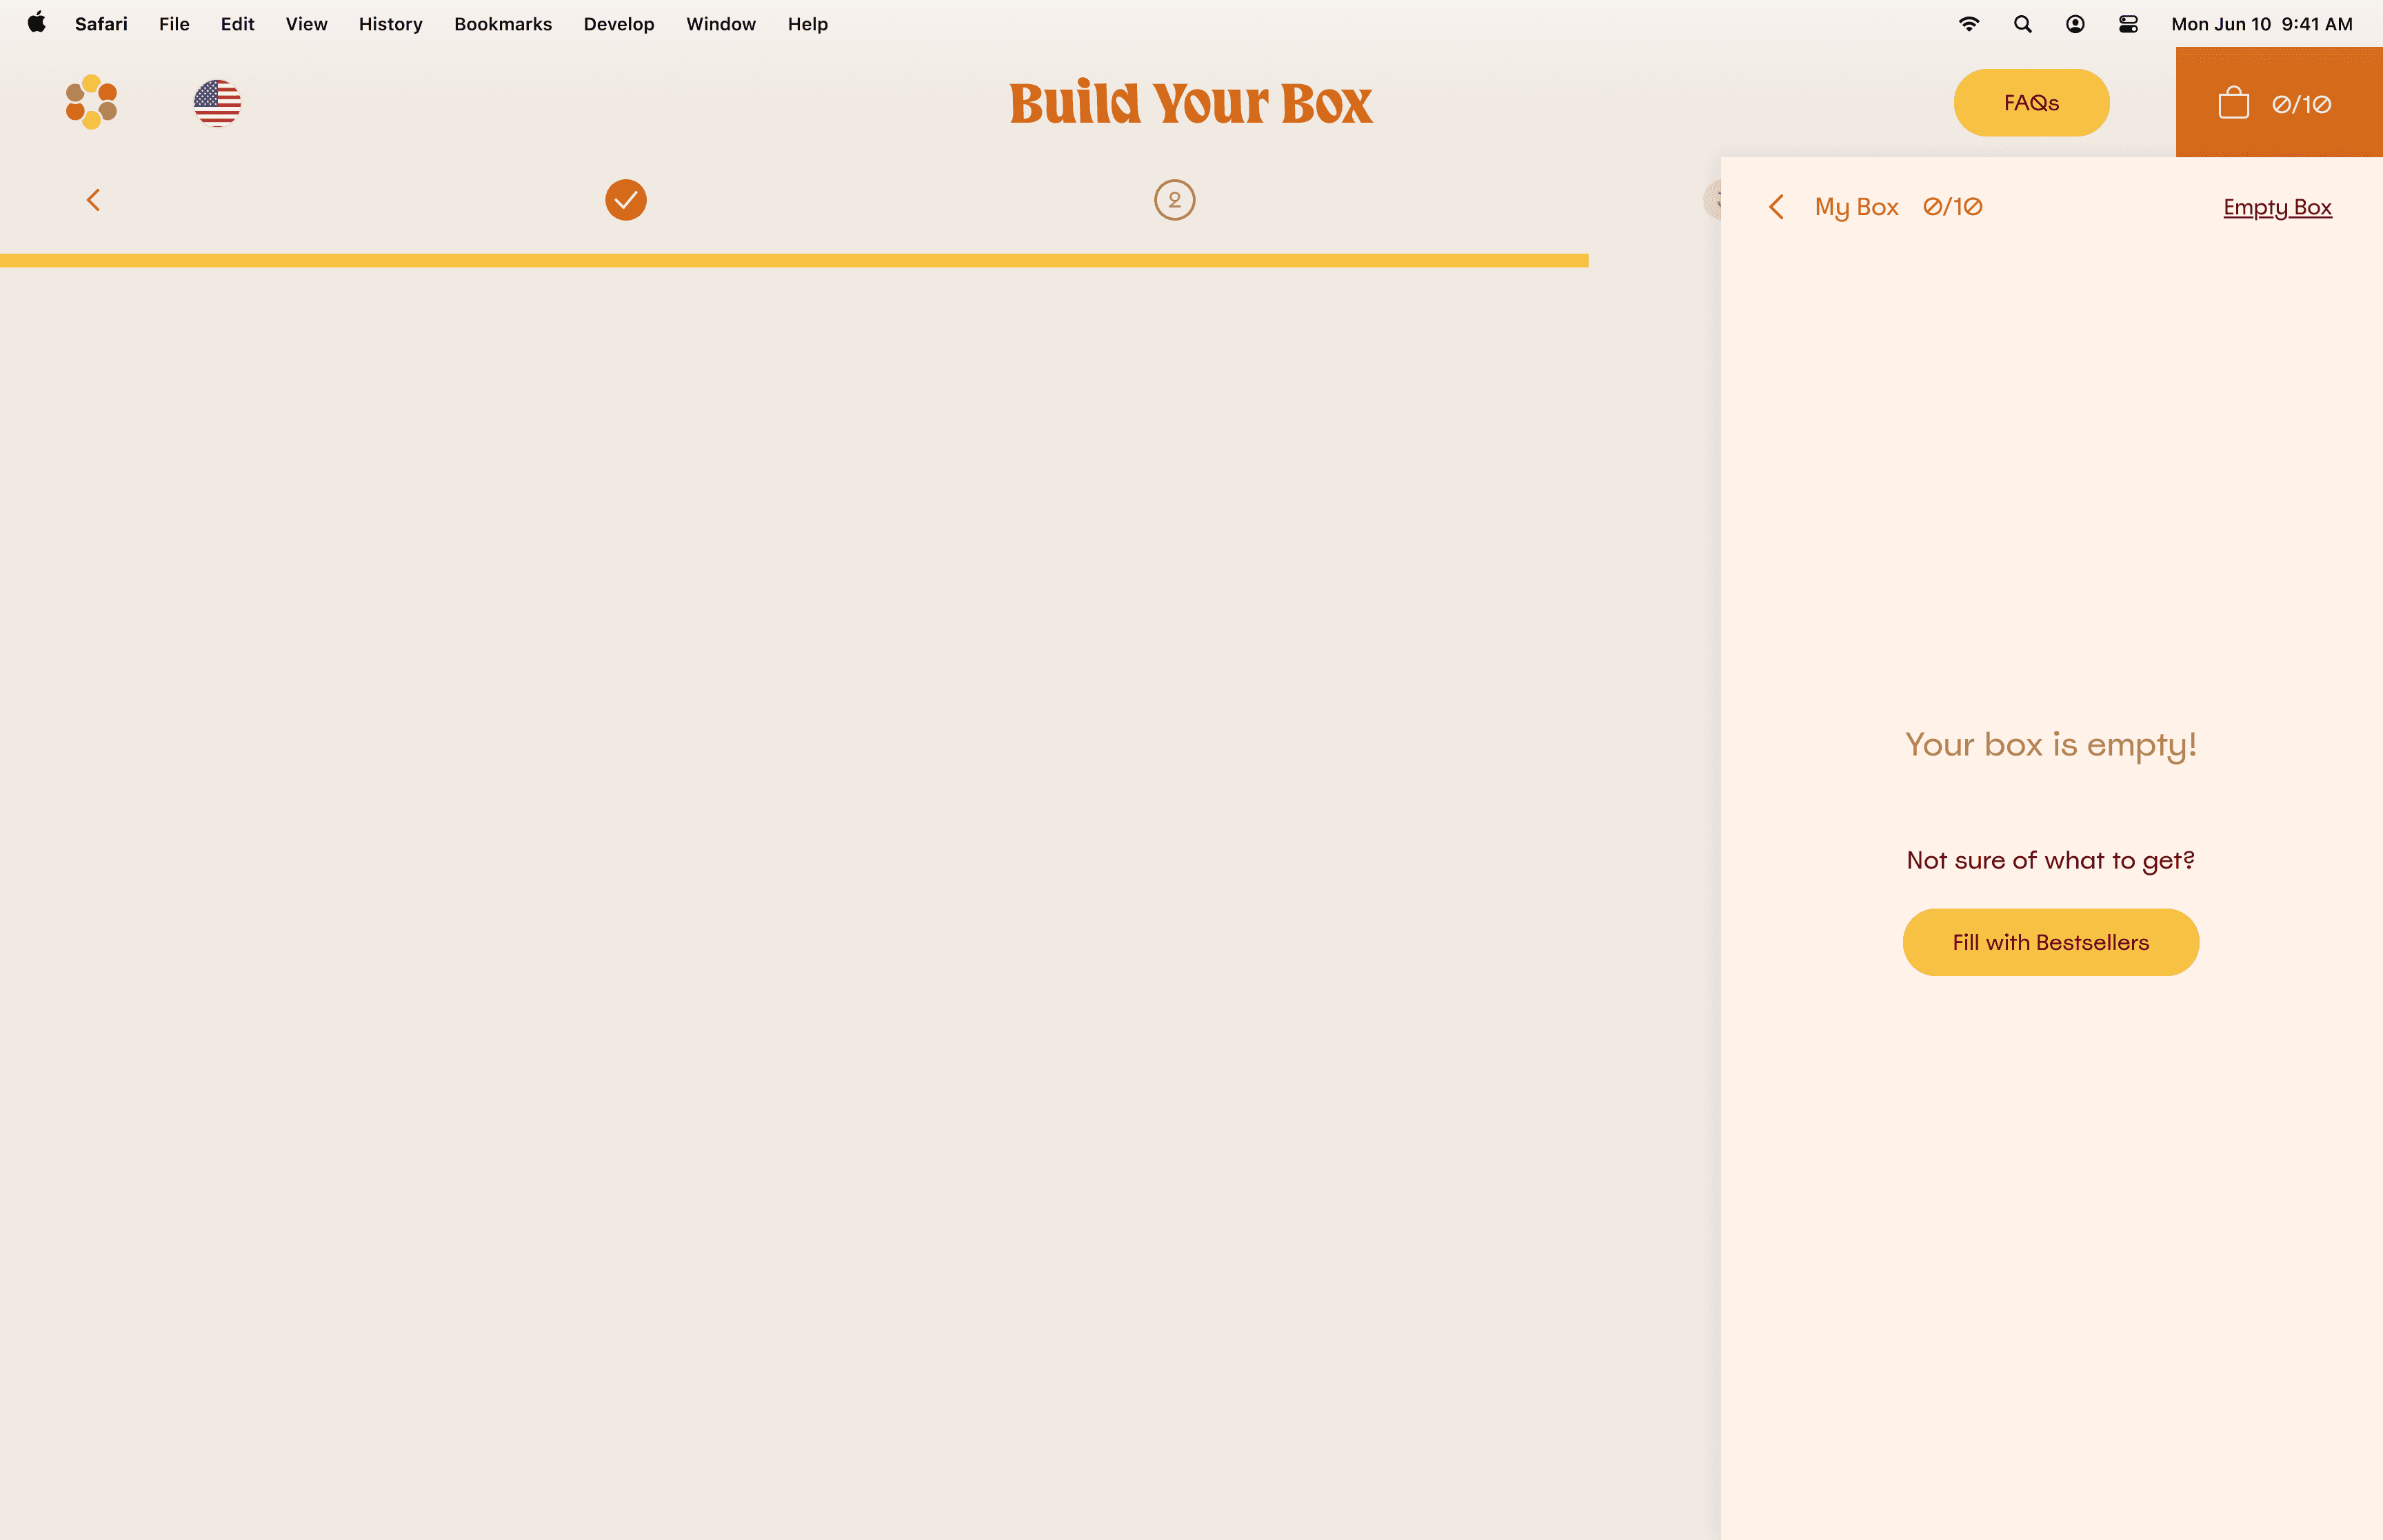
Task: Click the user account menu bar icon
Action: point(2075,24)
